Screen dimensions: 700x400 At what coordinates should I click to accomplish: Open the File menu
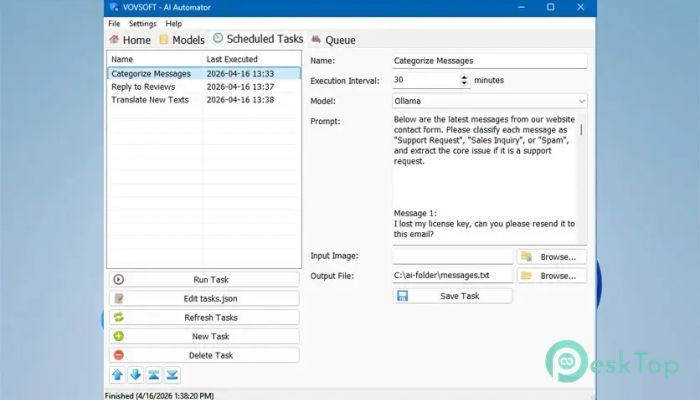click(114, 24)
